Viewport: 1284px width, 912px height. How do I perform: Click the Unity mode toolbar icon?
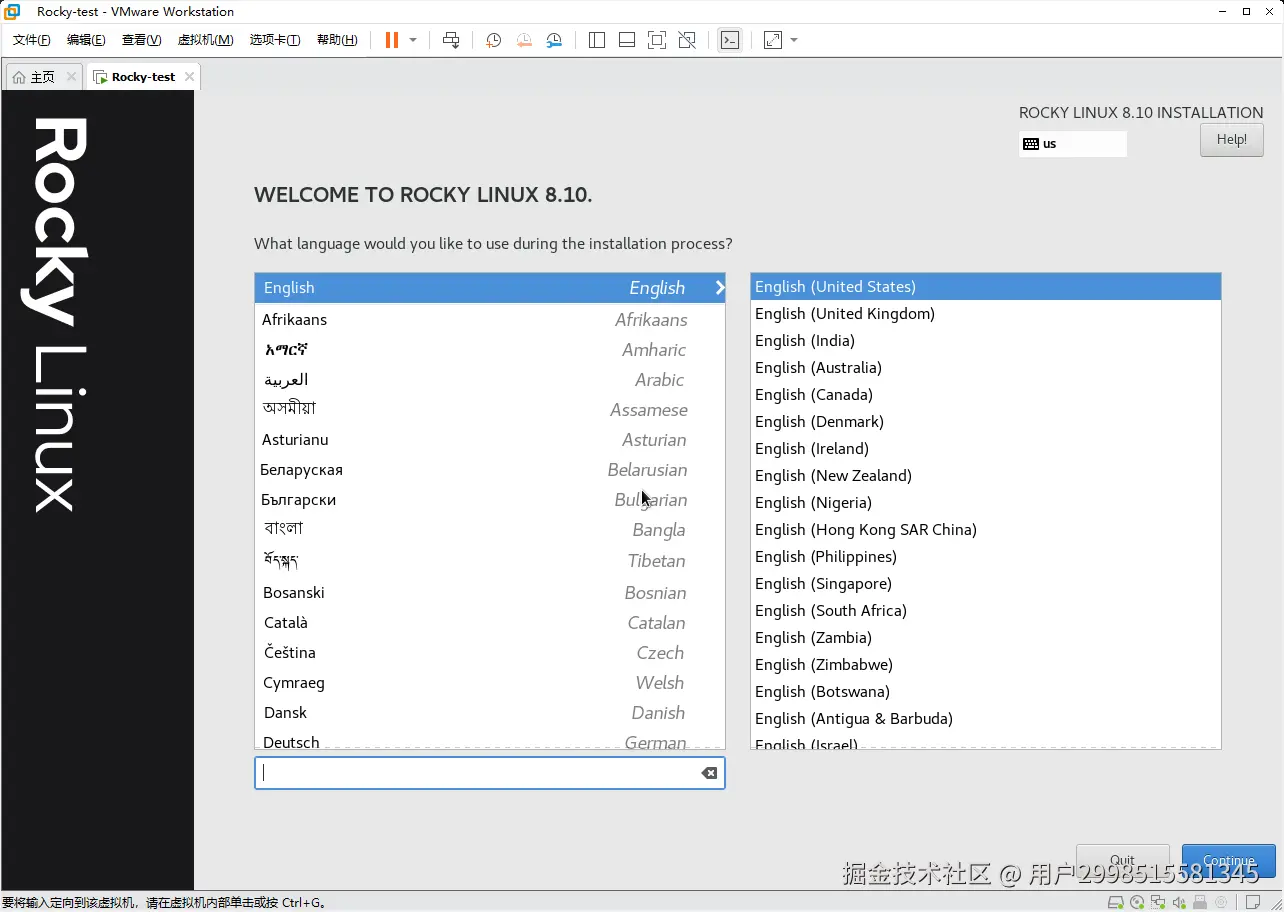pyautogui.click(x=687, y=40)
